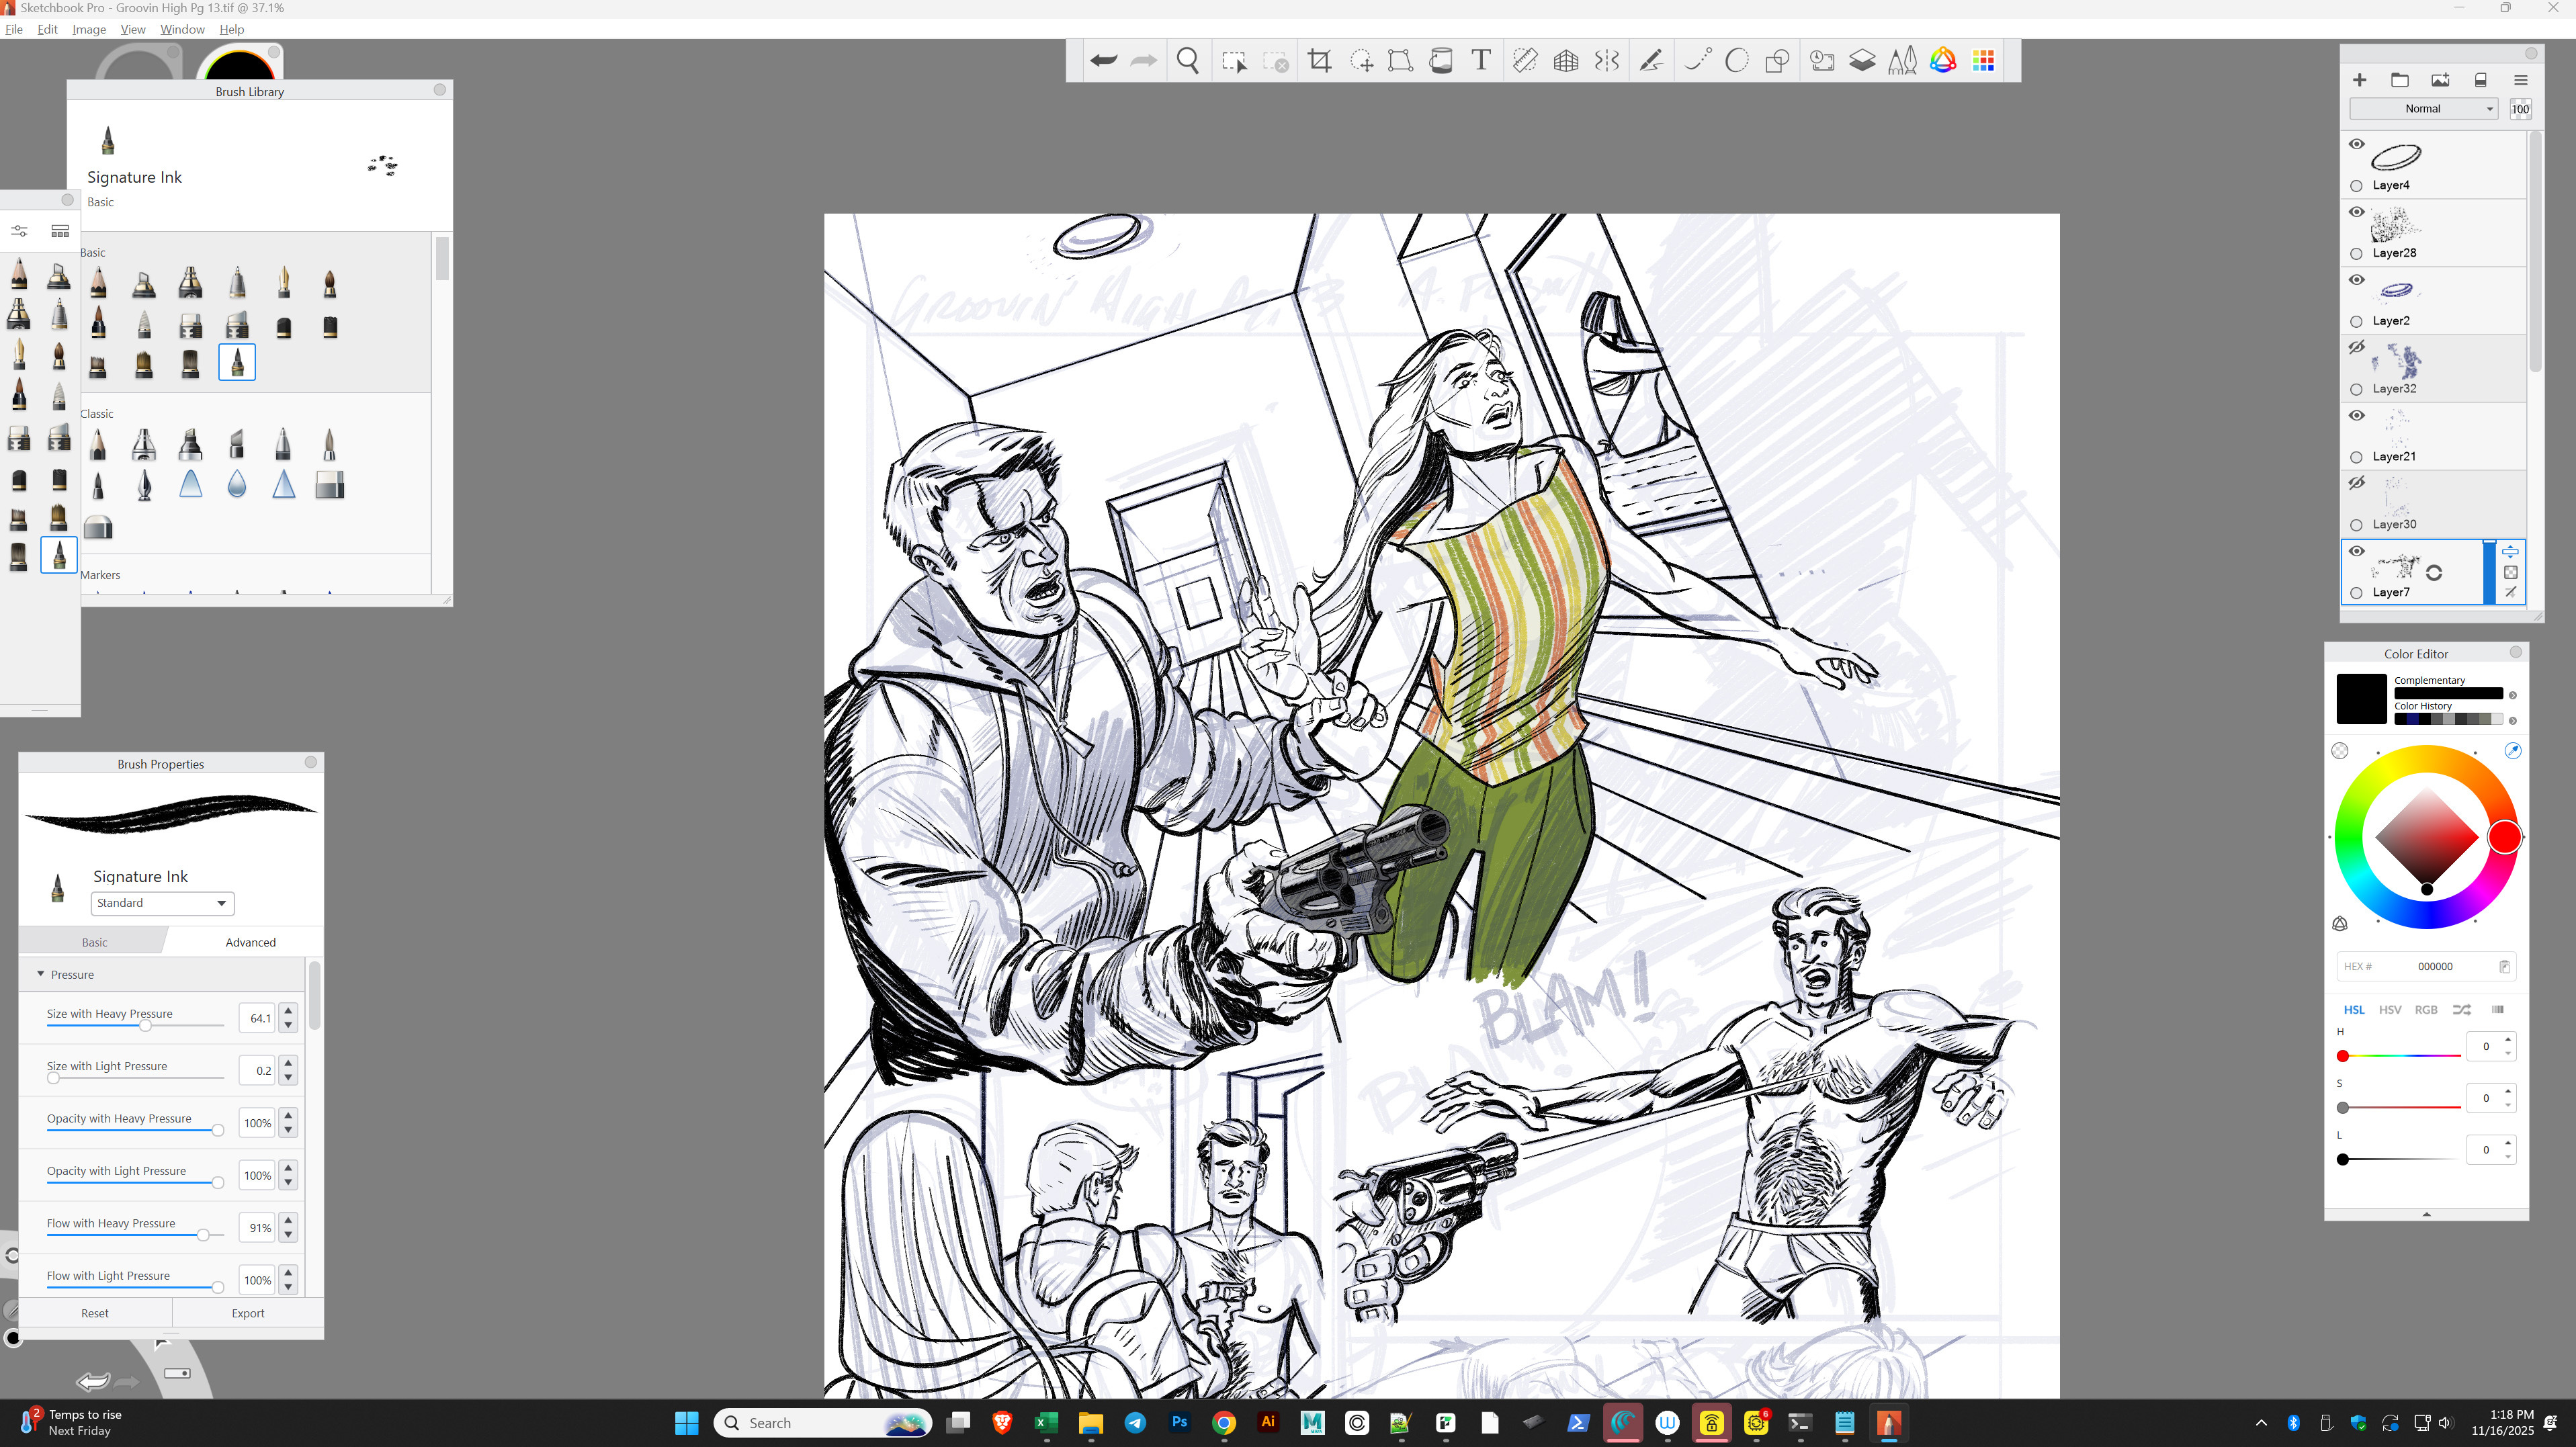Select the Flood Fill bucket tool
The image size is (2576, 1447).
coord(1441,61)
